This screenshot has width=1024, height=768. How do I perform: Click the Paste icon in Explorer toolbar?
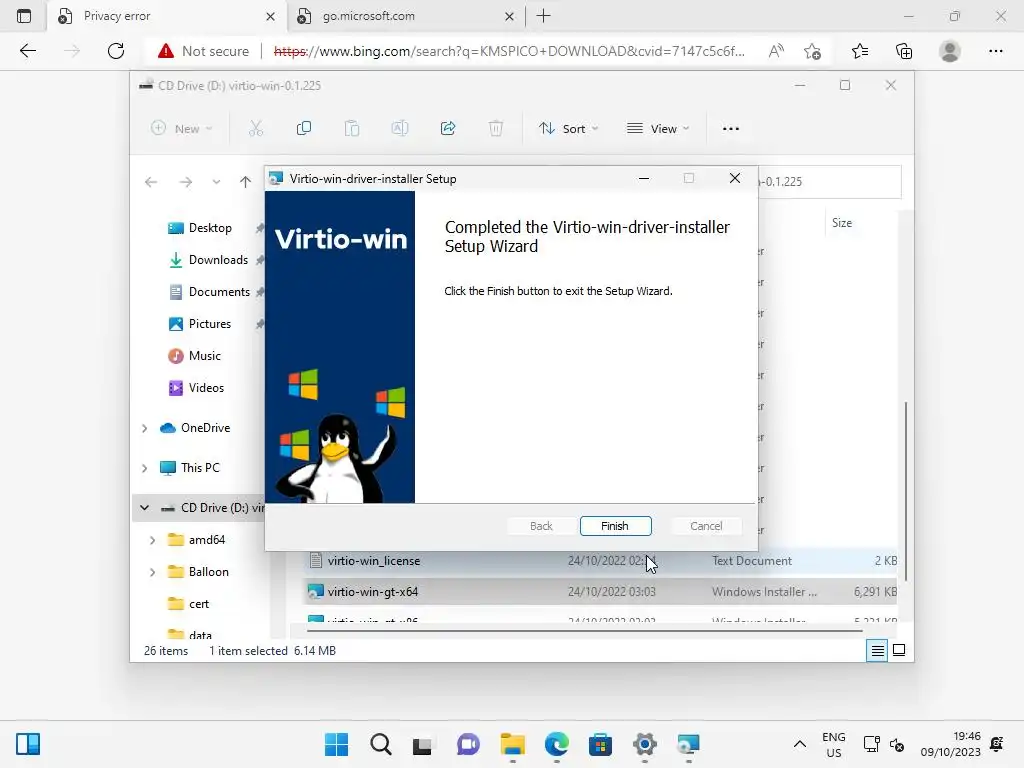352,129
